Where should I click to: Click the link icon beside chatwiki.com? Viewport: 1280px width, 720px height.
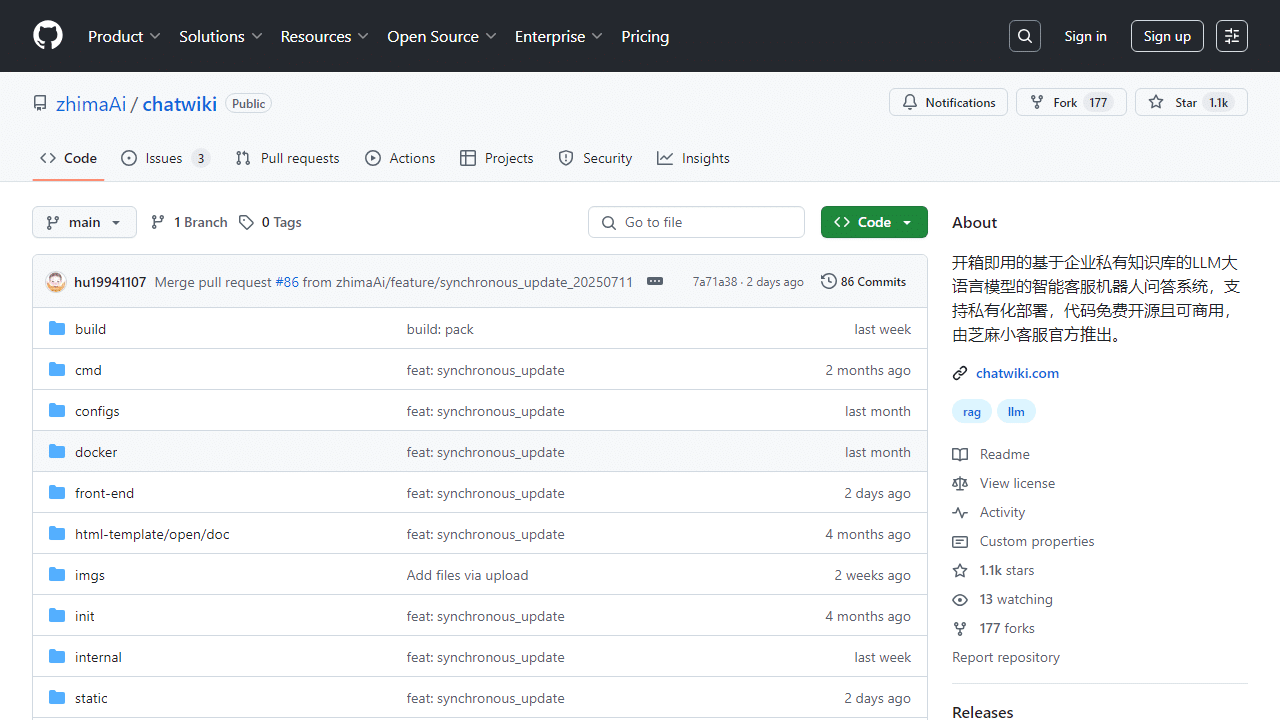960,373
